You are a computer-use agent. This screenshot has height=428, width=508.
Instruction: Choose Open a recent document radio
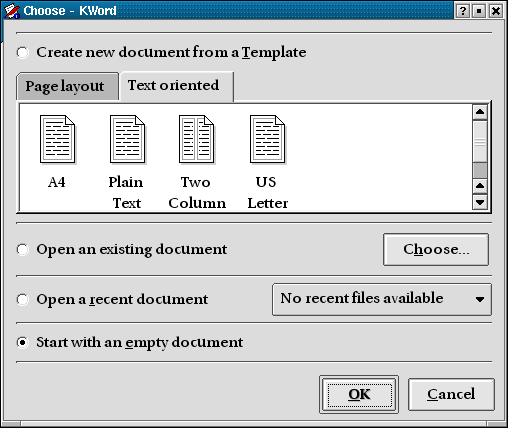pyautogui.click(x=23, y=299)
